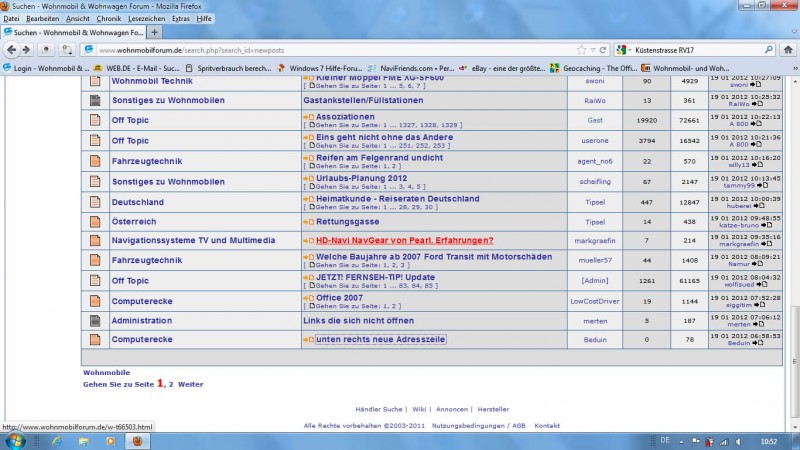This screenshot has width=800, height=450.
Task: Click the Google search engine icon
Action: pos(622,49)
